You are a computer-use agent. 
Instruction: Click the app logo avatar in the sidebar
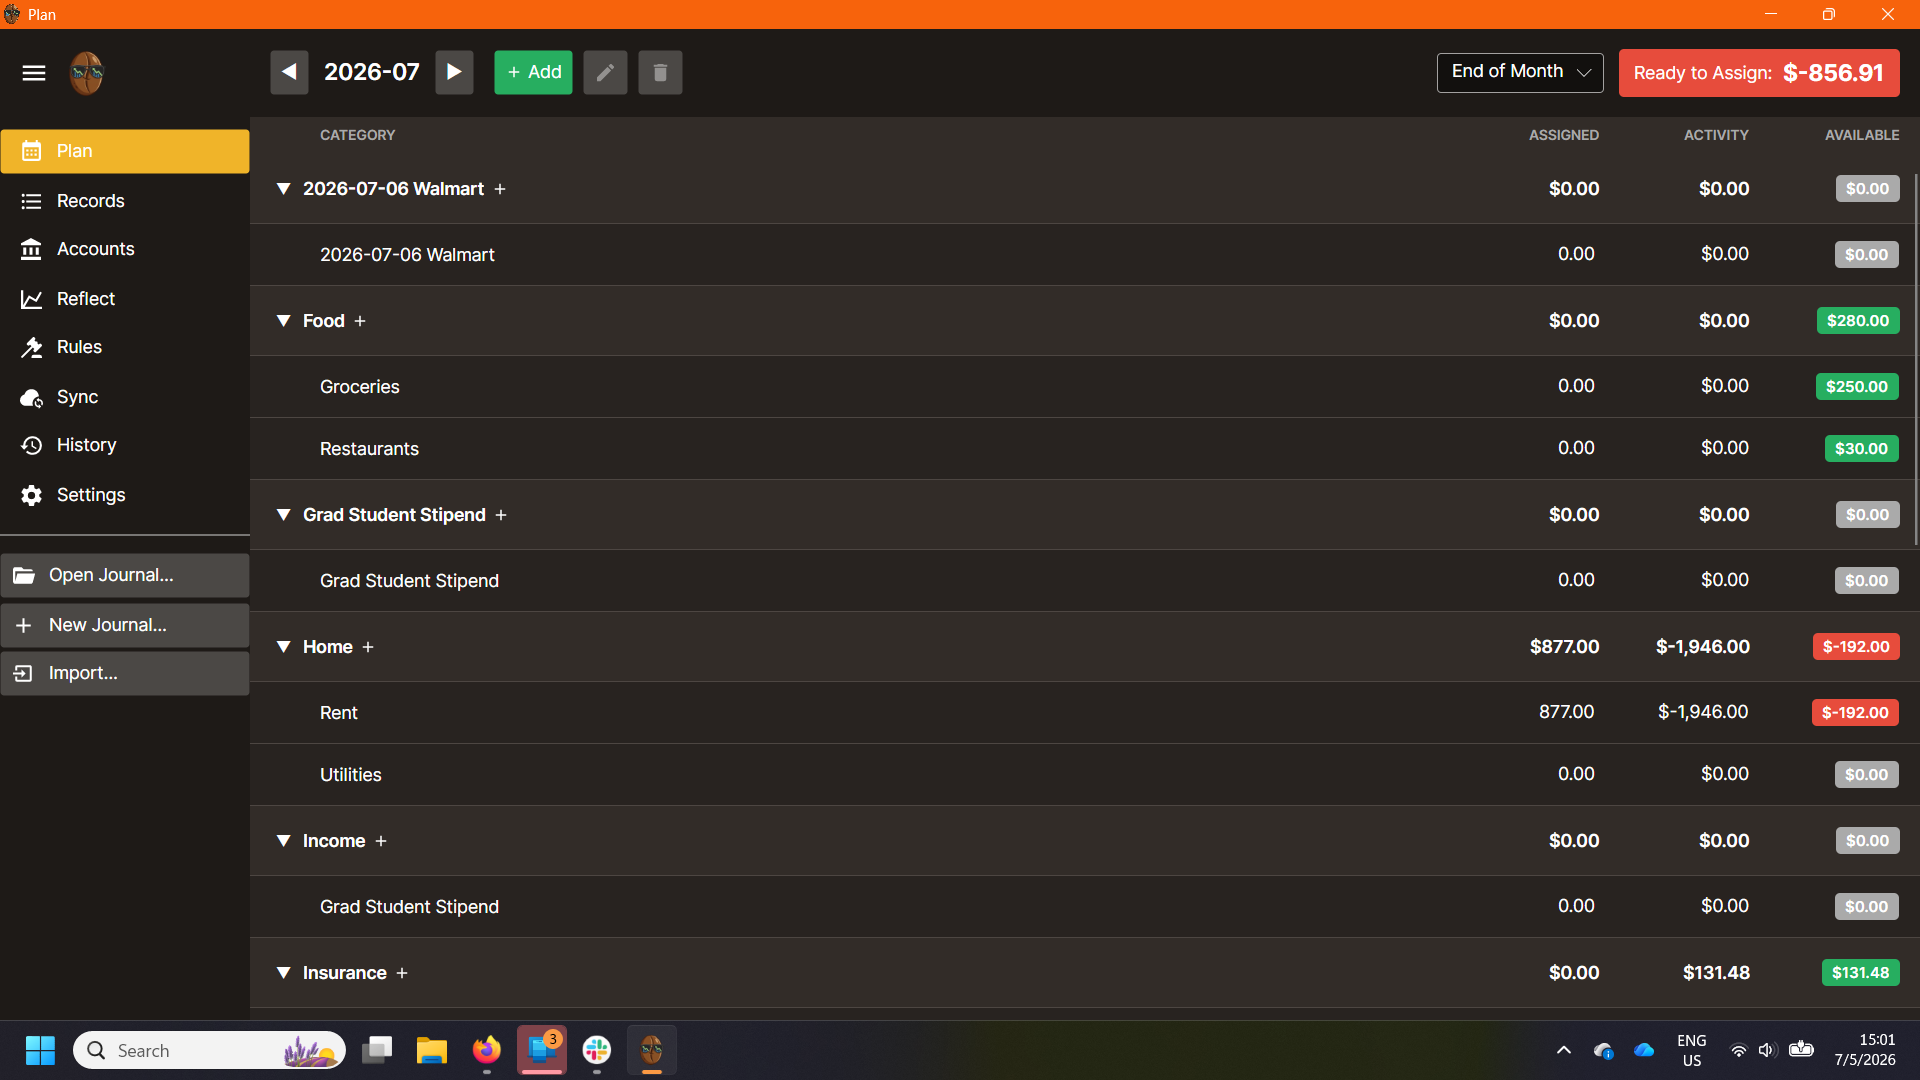click(87, 73)
